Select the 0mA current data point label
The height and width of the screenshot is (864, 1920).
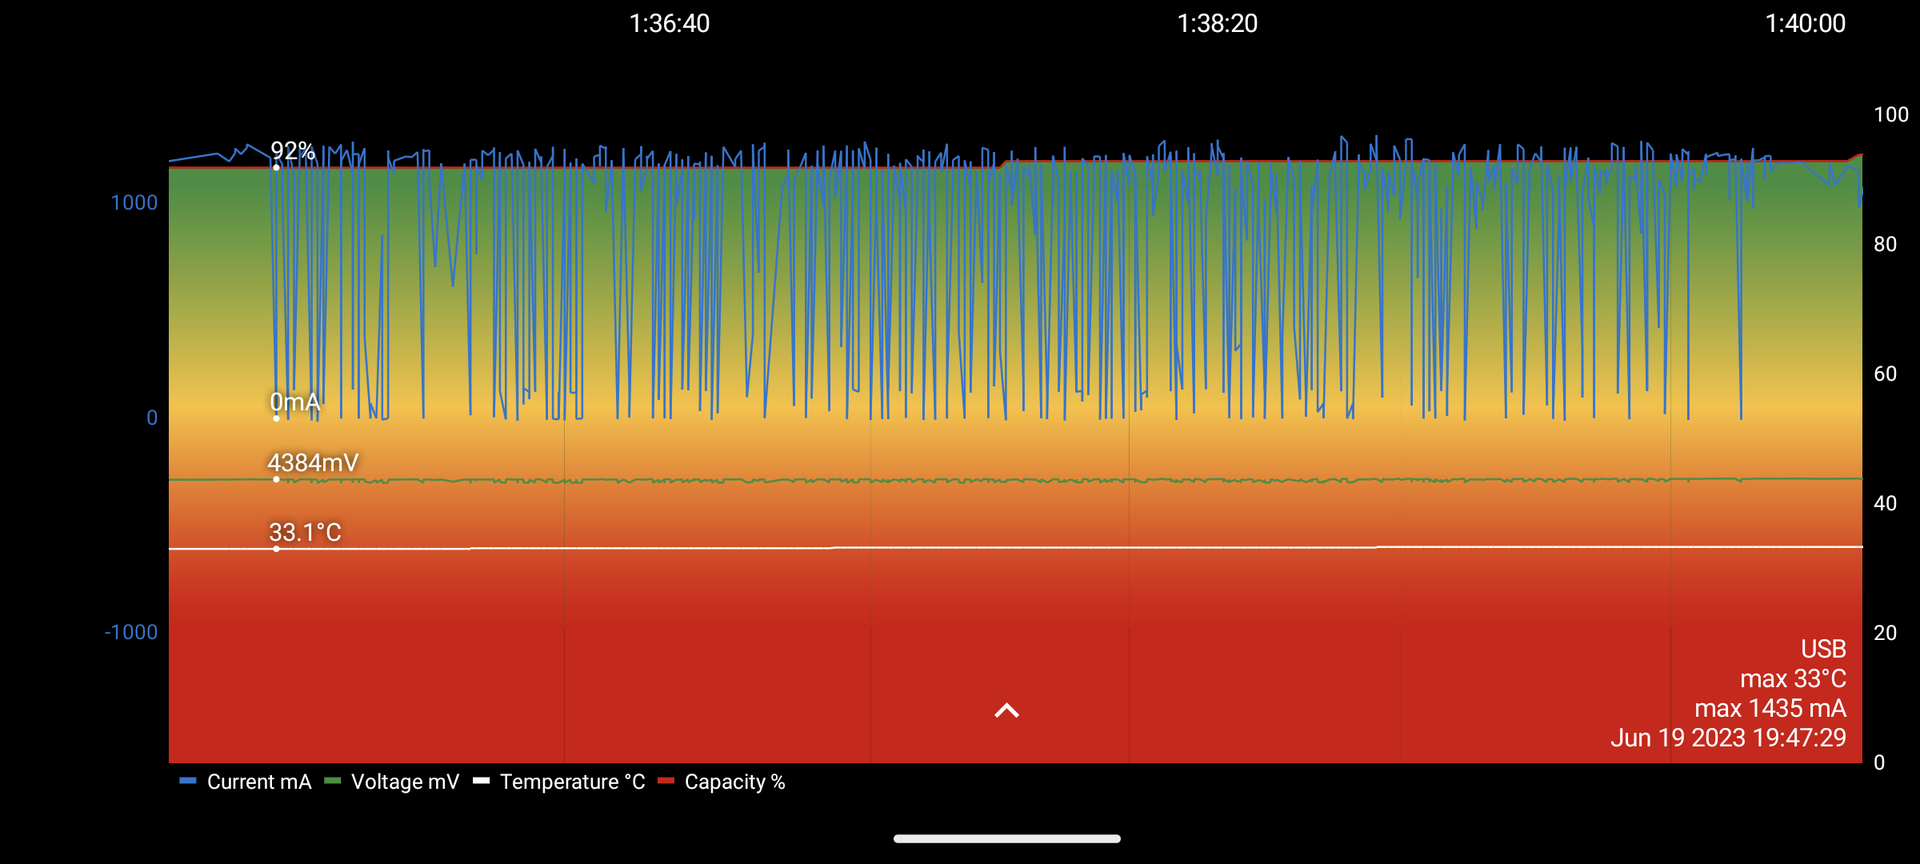(x=295, y=402)
